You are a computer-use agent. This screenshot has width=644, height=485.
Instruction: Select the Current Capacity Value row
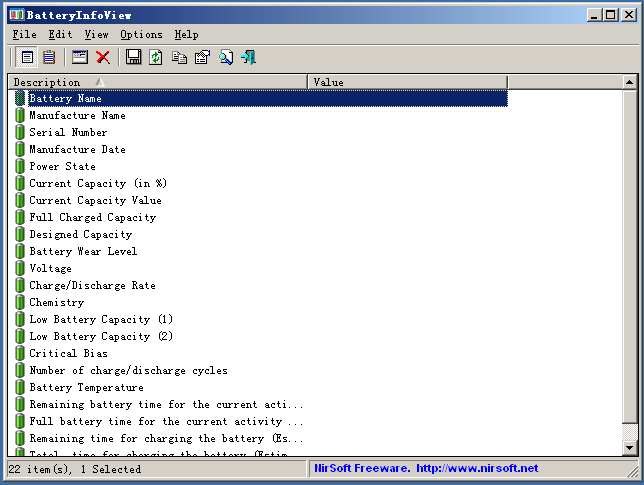pos(261,200)
